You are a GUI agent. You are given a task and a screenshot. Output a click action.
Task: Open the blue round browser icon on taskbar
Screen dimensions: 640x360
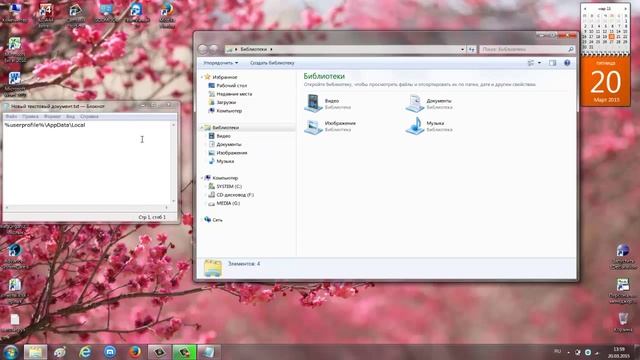click(x=110, y=352)
